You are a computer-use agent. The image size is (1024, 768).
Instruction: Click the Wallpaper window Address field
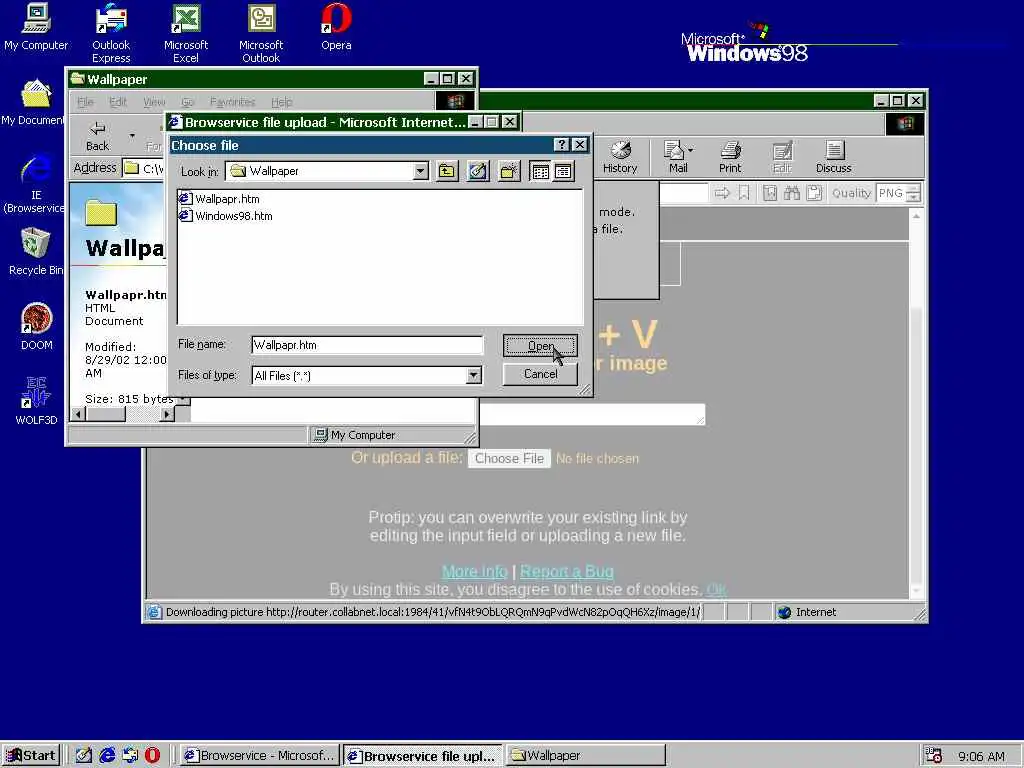[x=144, y=168]
